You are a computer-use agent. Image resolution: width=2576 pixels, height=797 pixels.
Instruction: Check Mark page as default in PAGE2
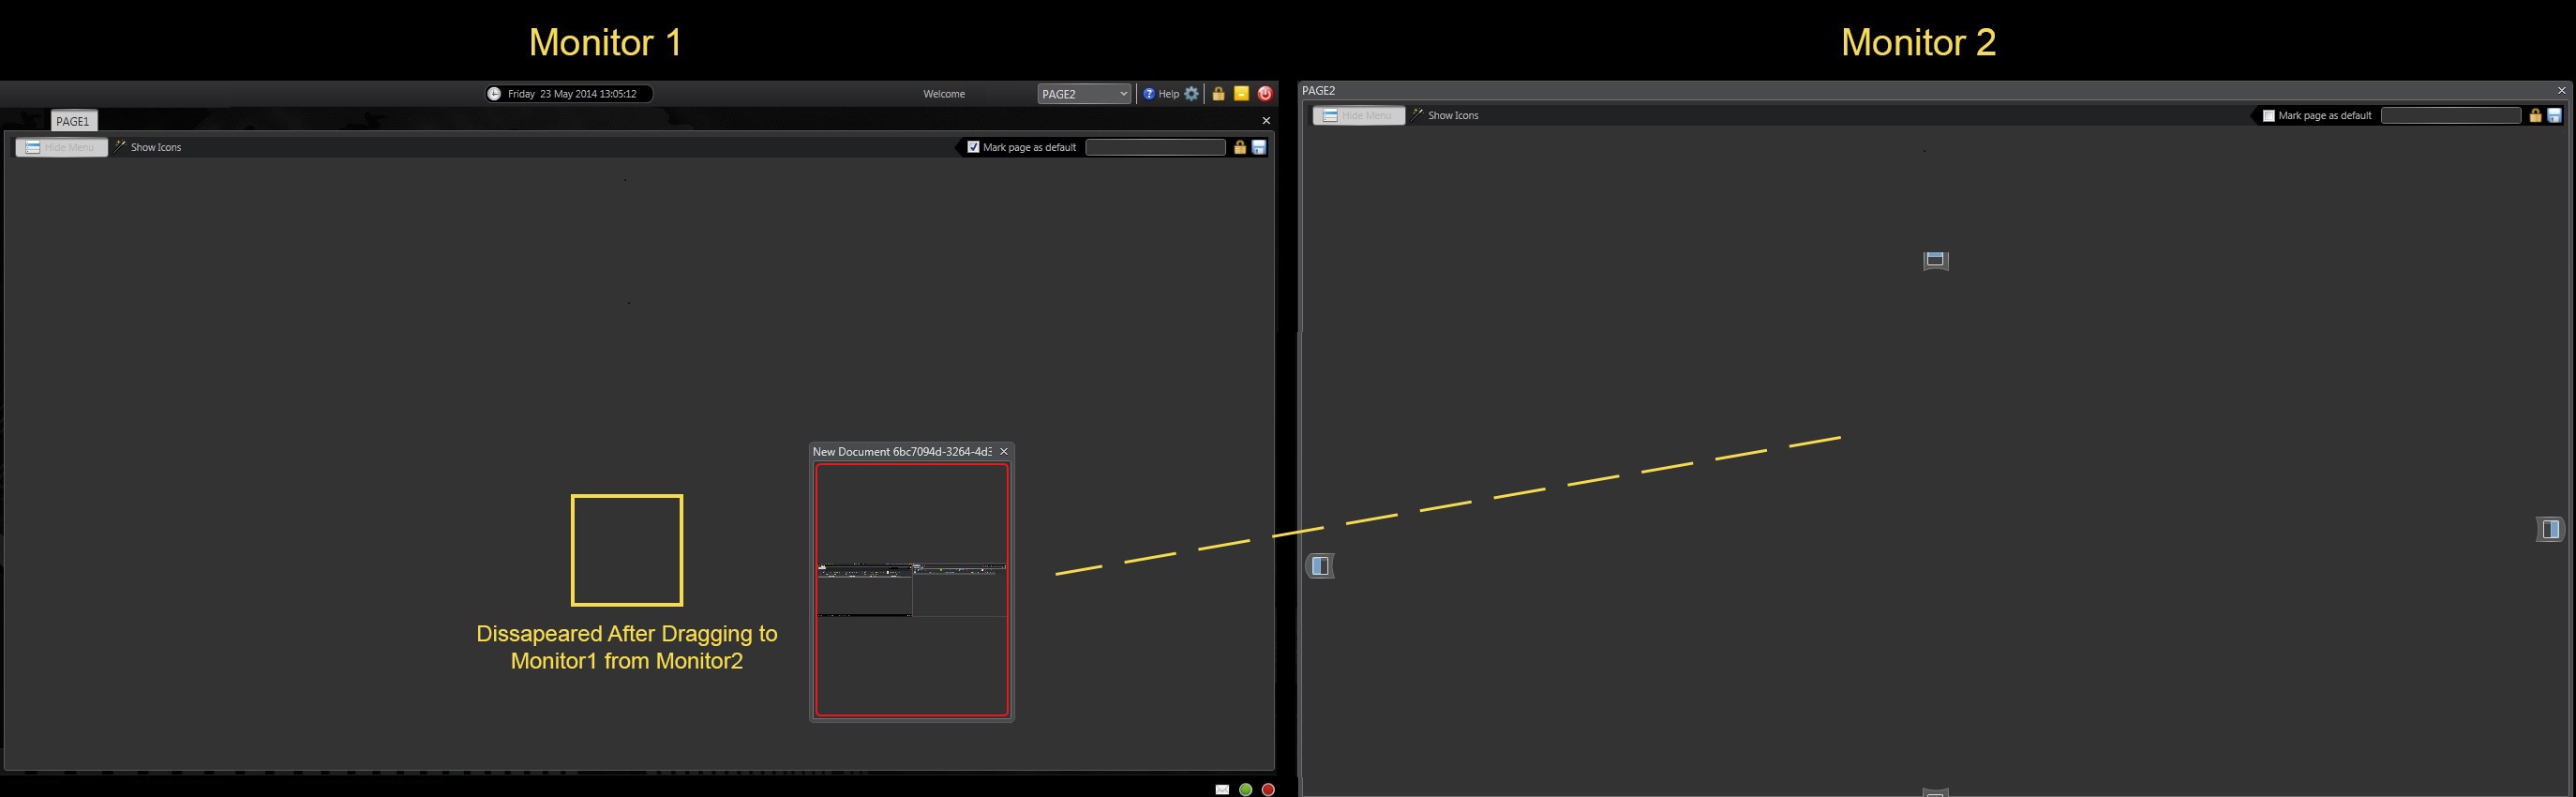2269,116
